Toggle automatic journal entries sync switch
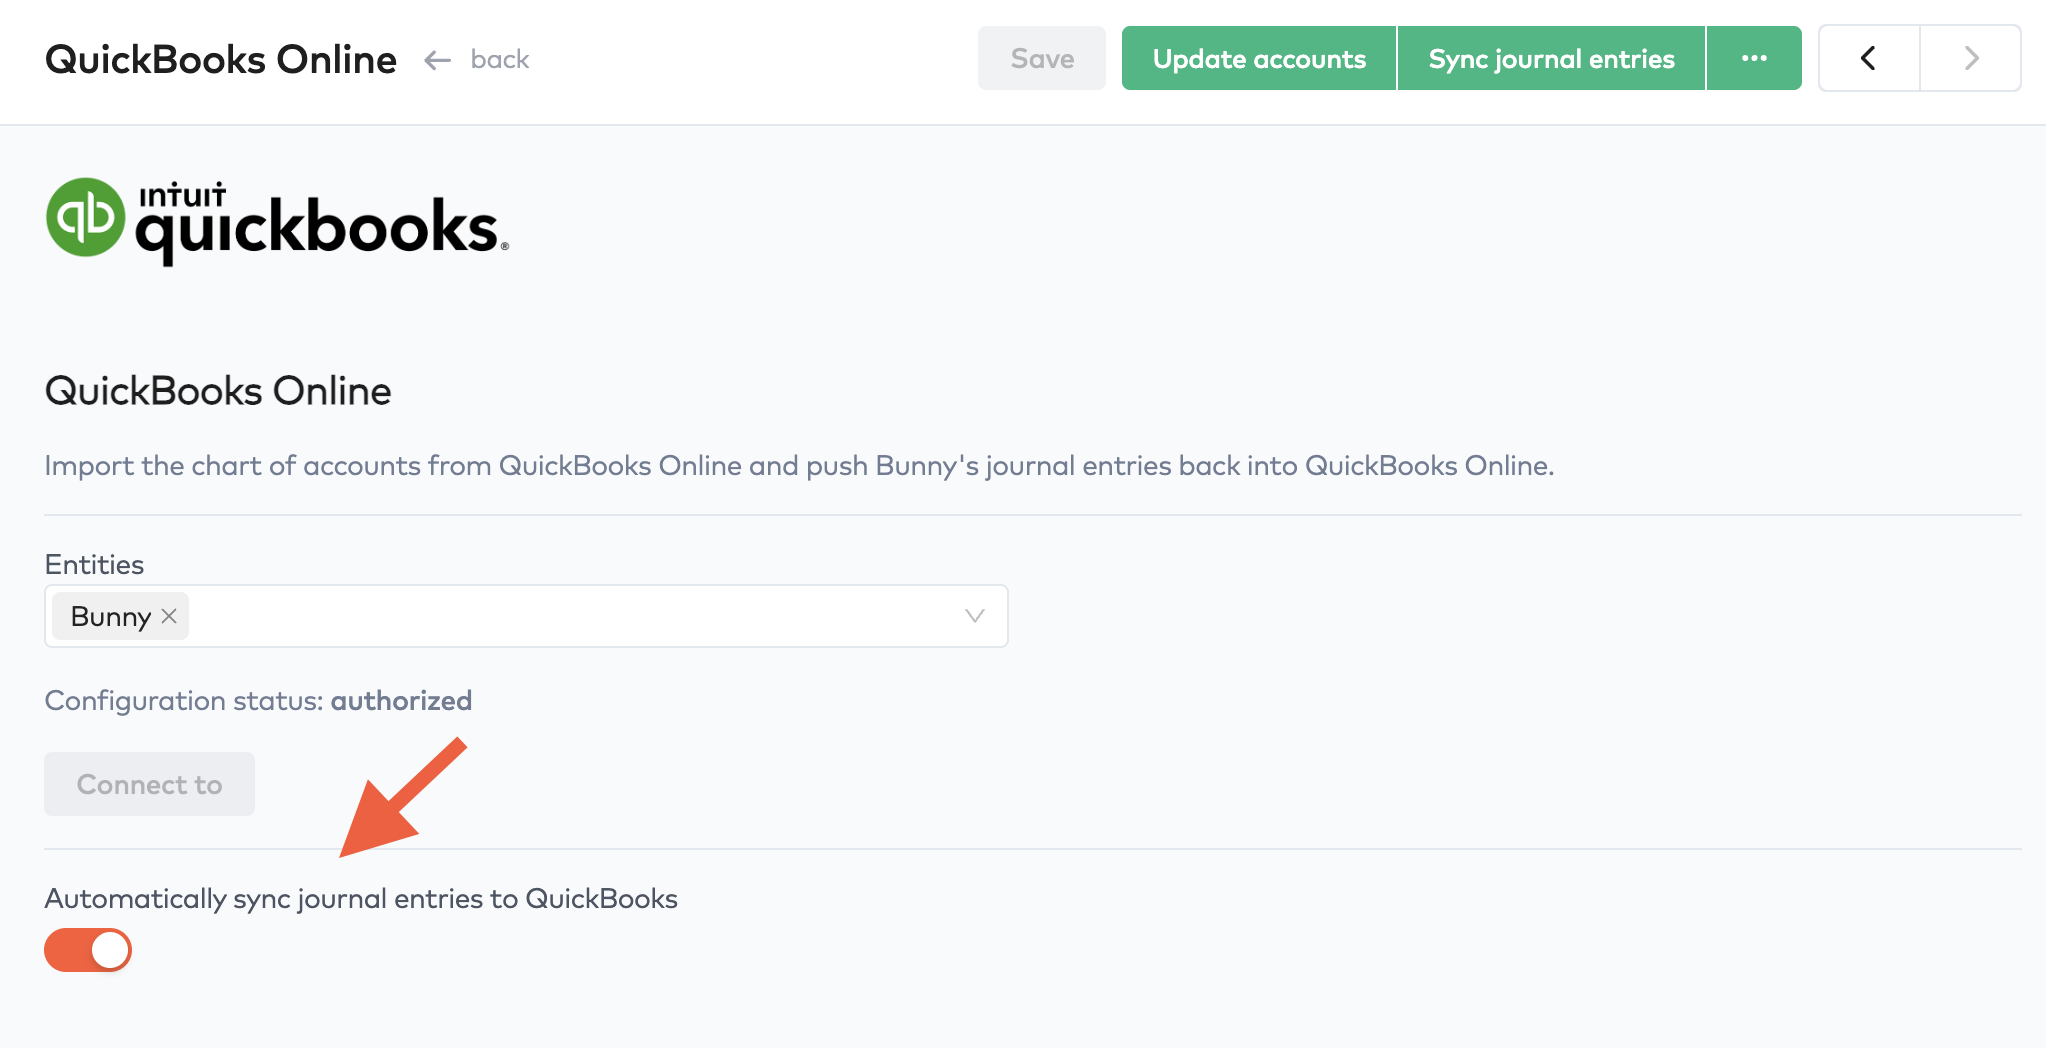 [x=88, y=950]
